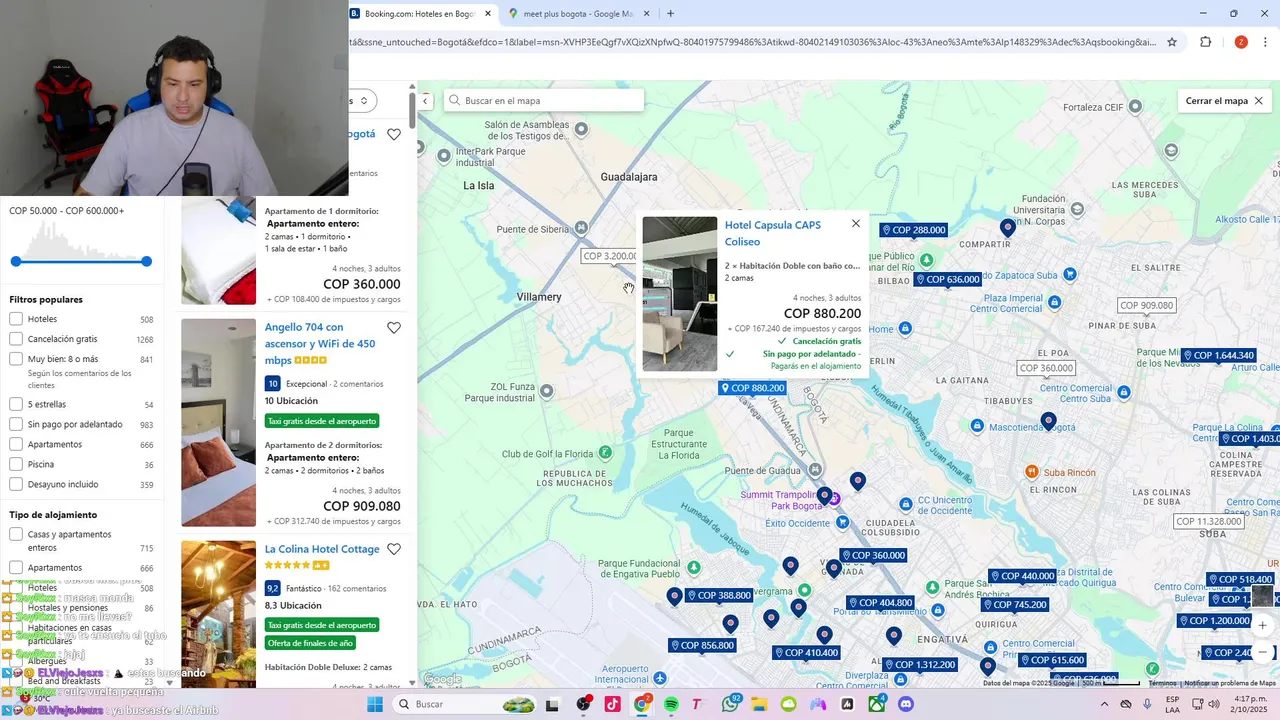Check the Hoteles filter
The image size is (1280, 720).
pos(16,319)
